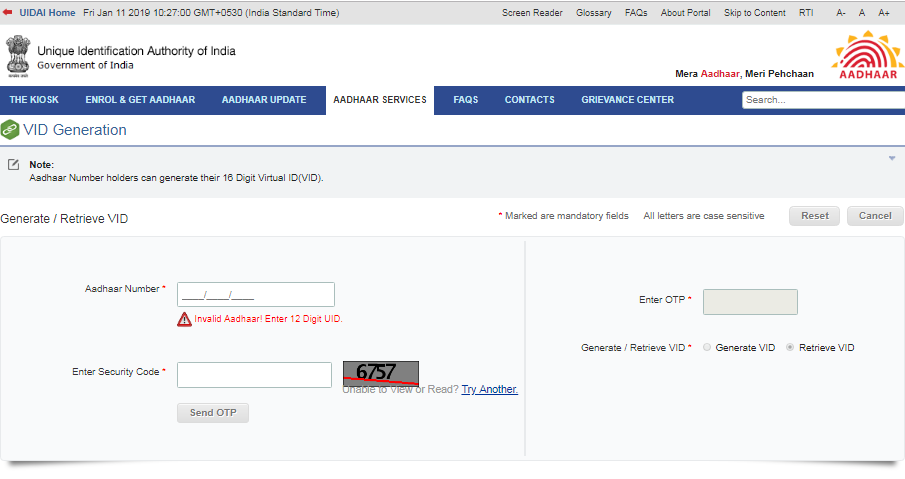Click the red arrow beside UIDAI Home
The width and height of the screenshot is (905, 479).
coord(8,13)
